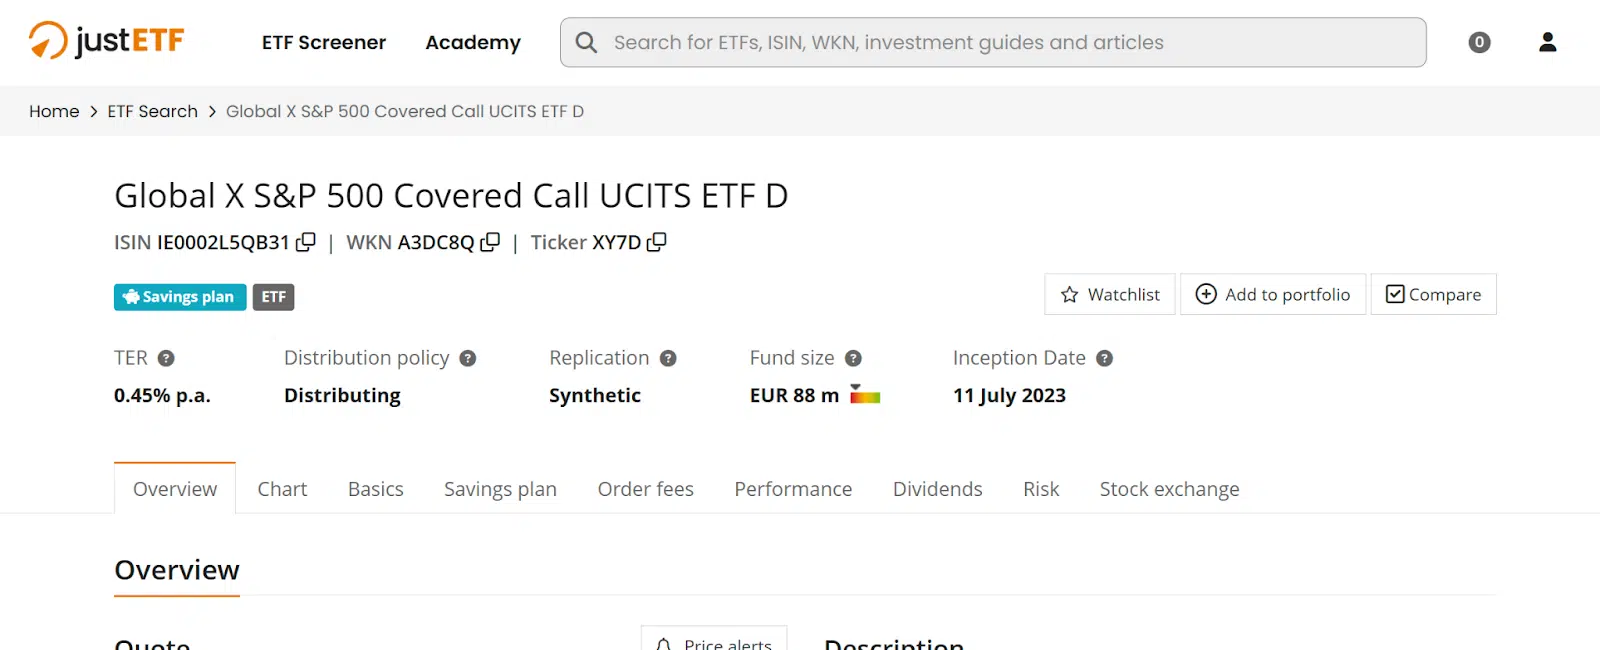Open Academy menu
This screenshot has height=650, width=1600.
click(473, 42)
